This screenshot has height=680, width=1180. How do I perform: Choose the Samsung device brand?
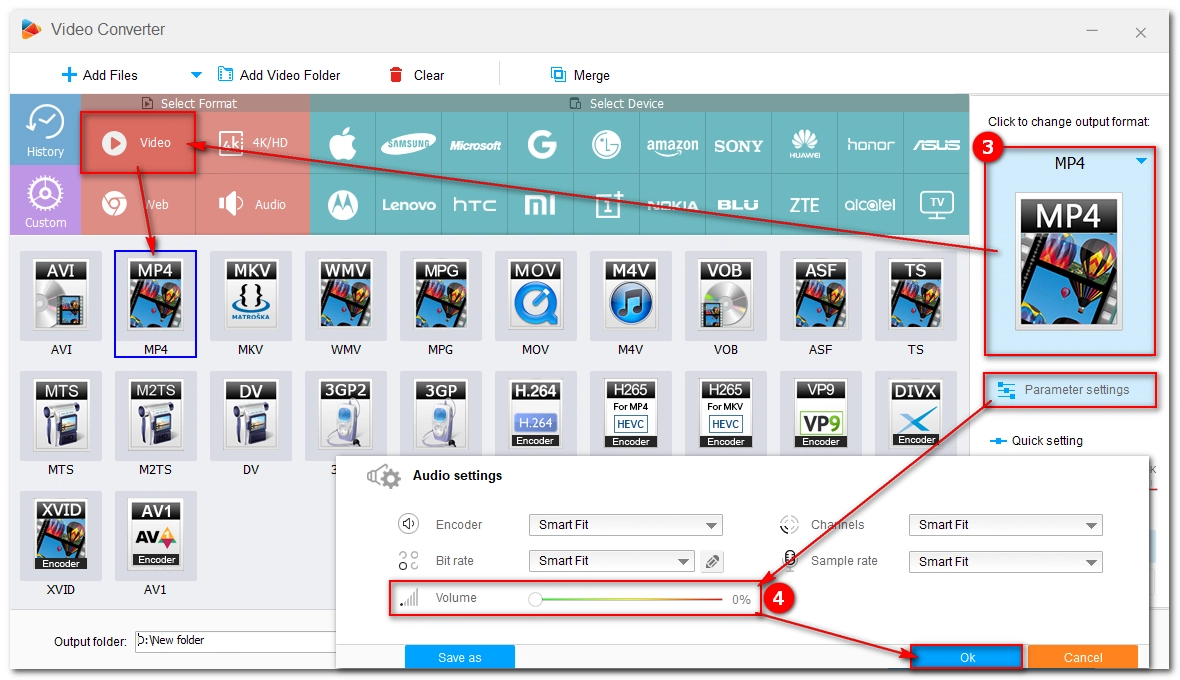coord(409,143)
